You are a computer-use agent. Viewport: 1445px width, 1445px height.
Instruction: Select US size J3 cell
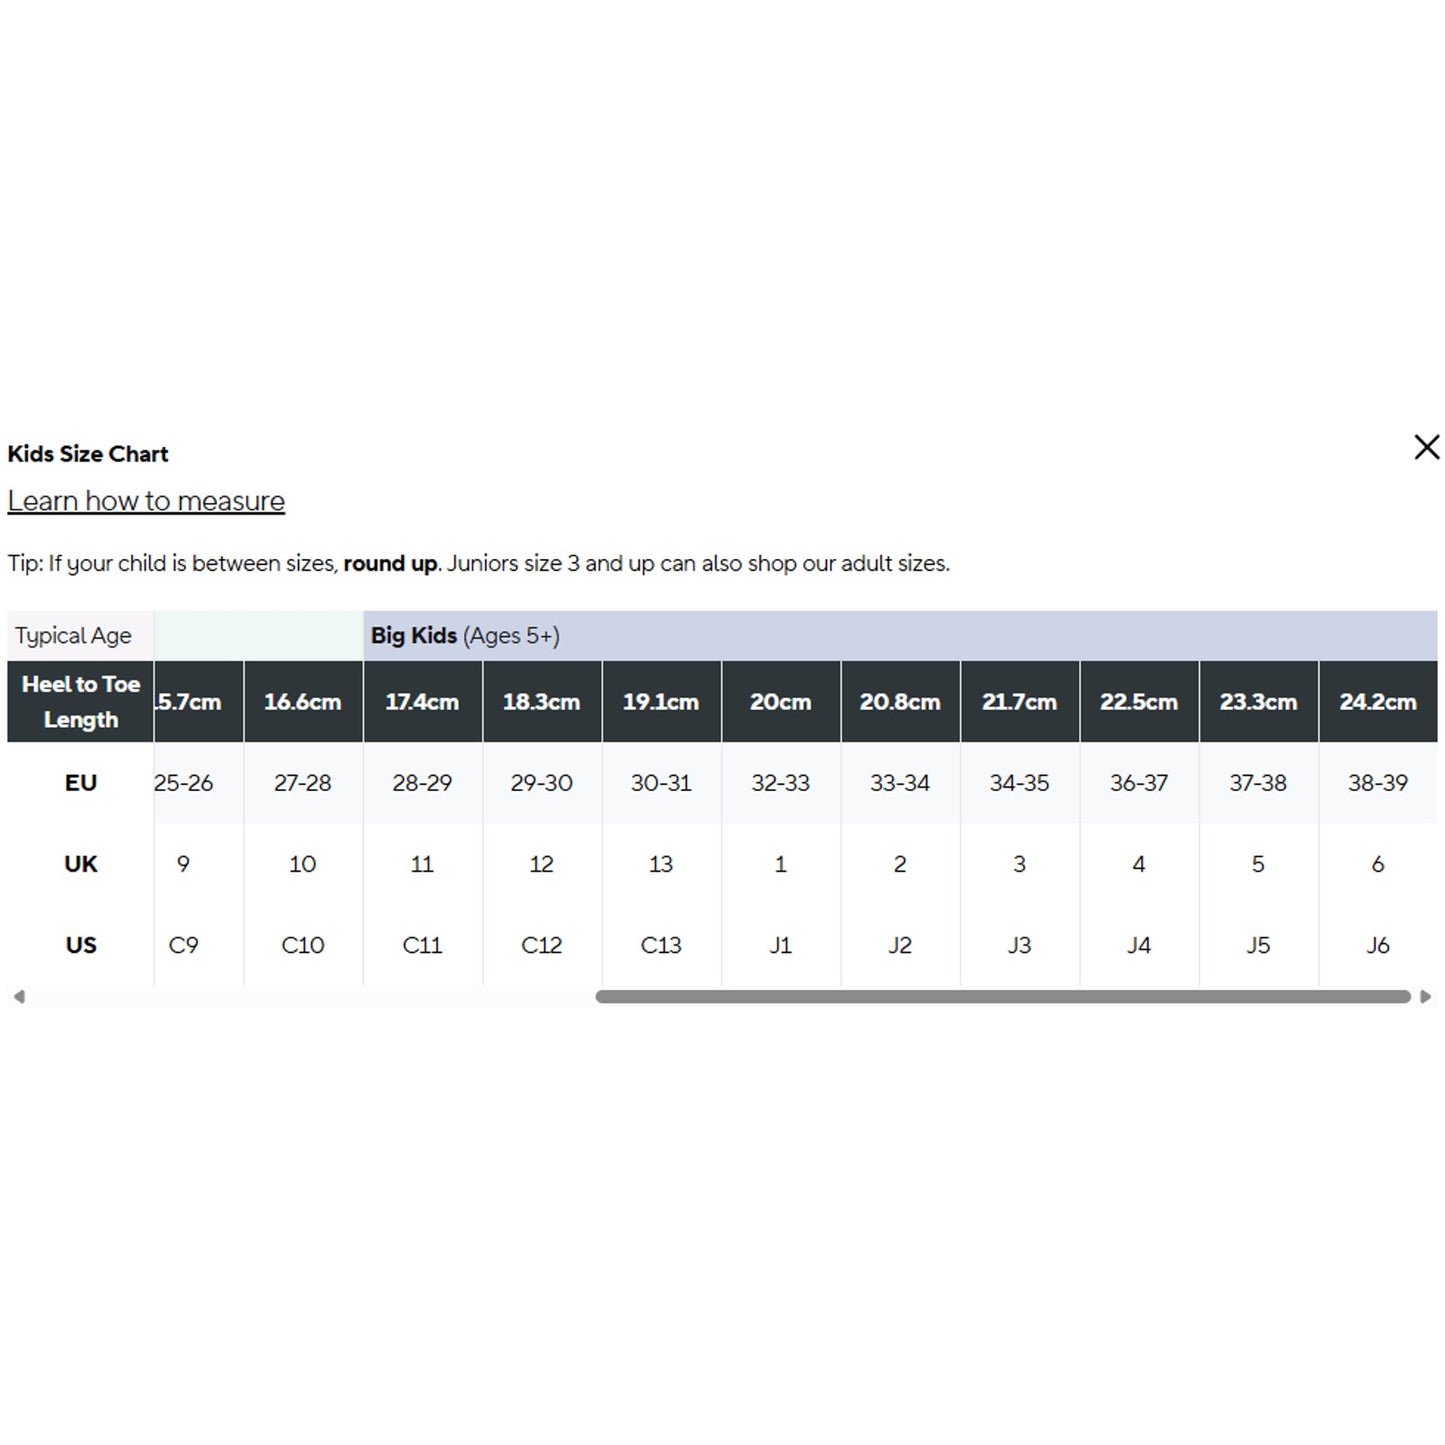(x=1019, y=945)
